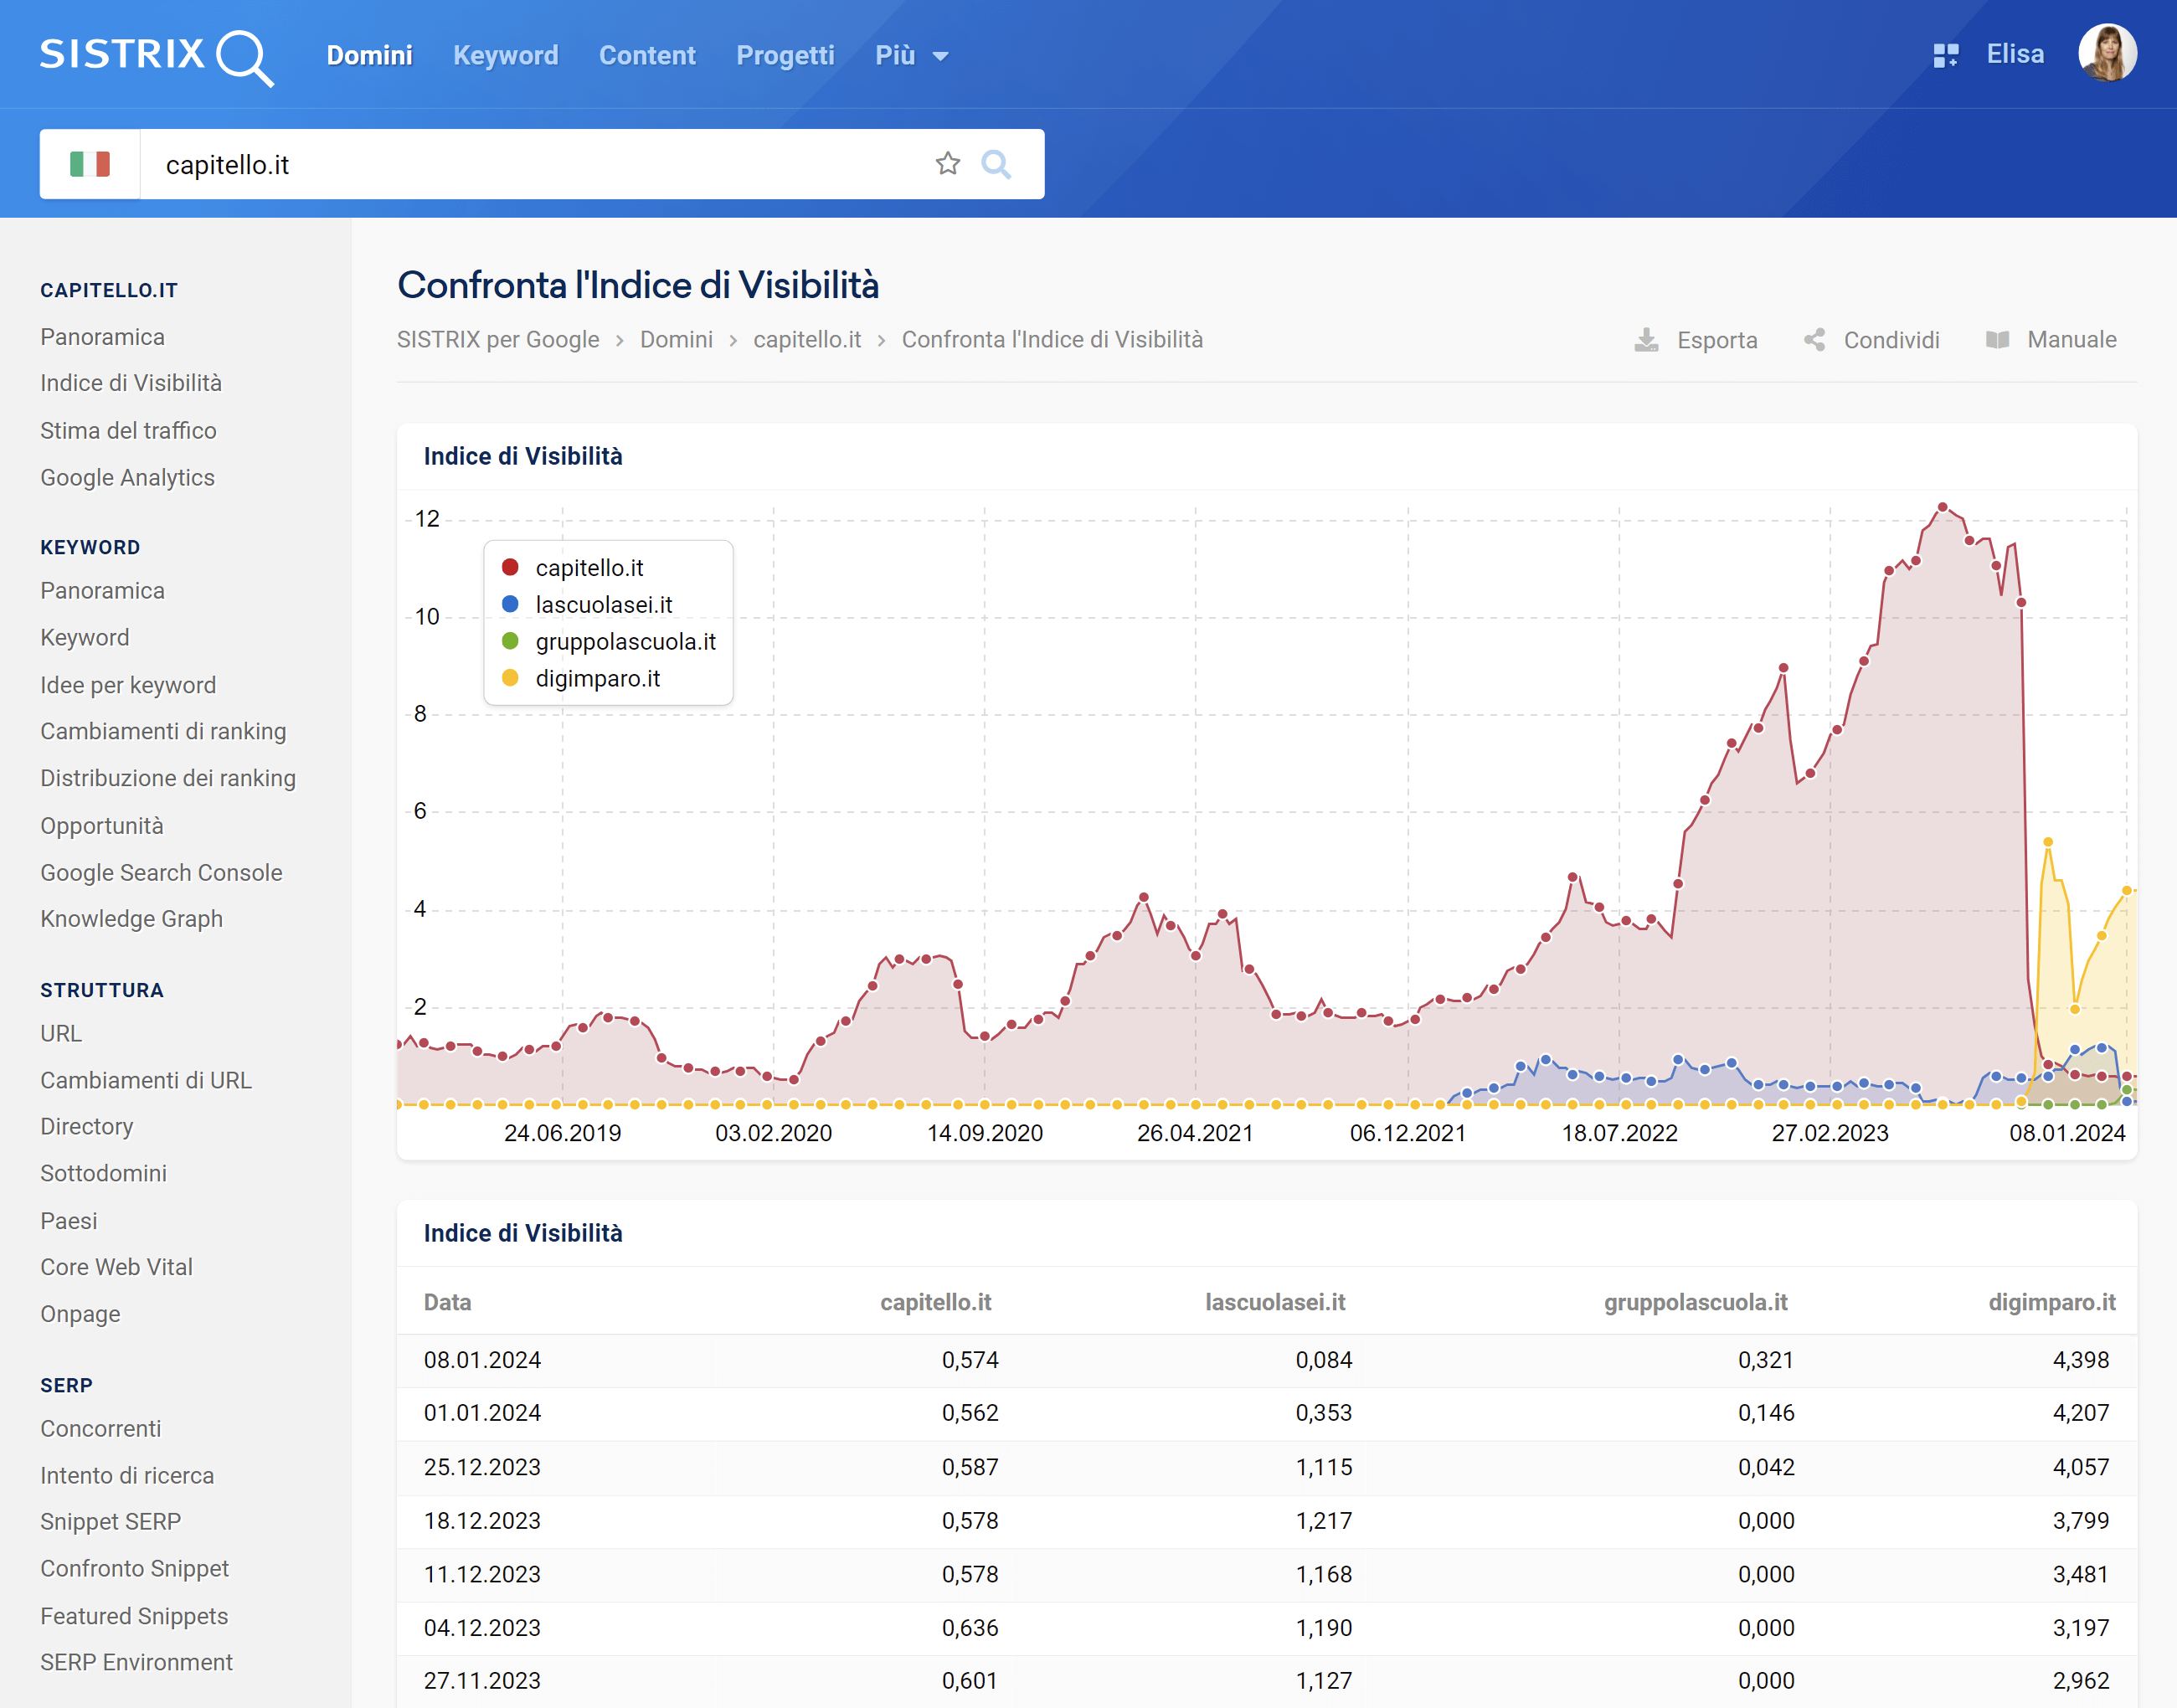Click the capitello.it breadcrumb link
Image resolution: width=2177 pixels, height=1708 pixels.
tap(807, 340)
